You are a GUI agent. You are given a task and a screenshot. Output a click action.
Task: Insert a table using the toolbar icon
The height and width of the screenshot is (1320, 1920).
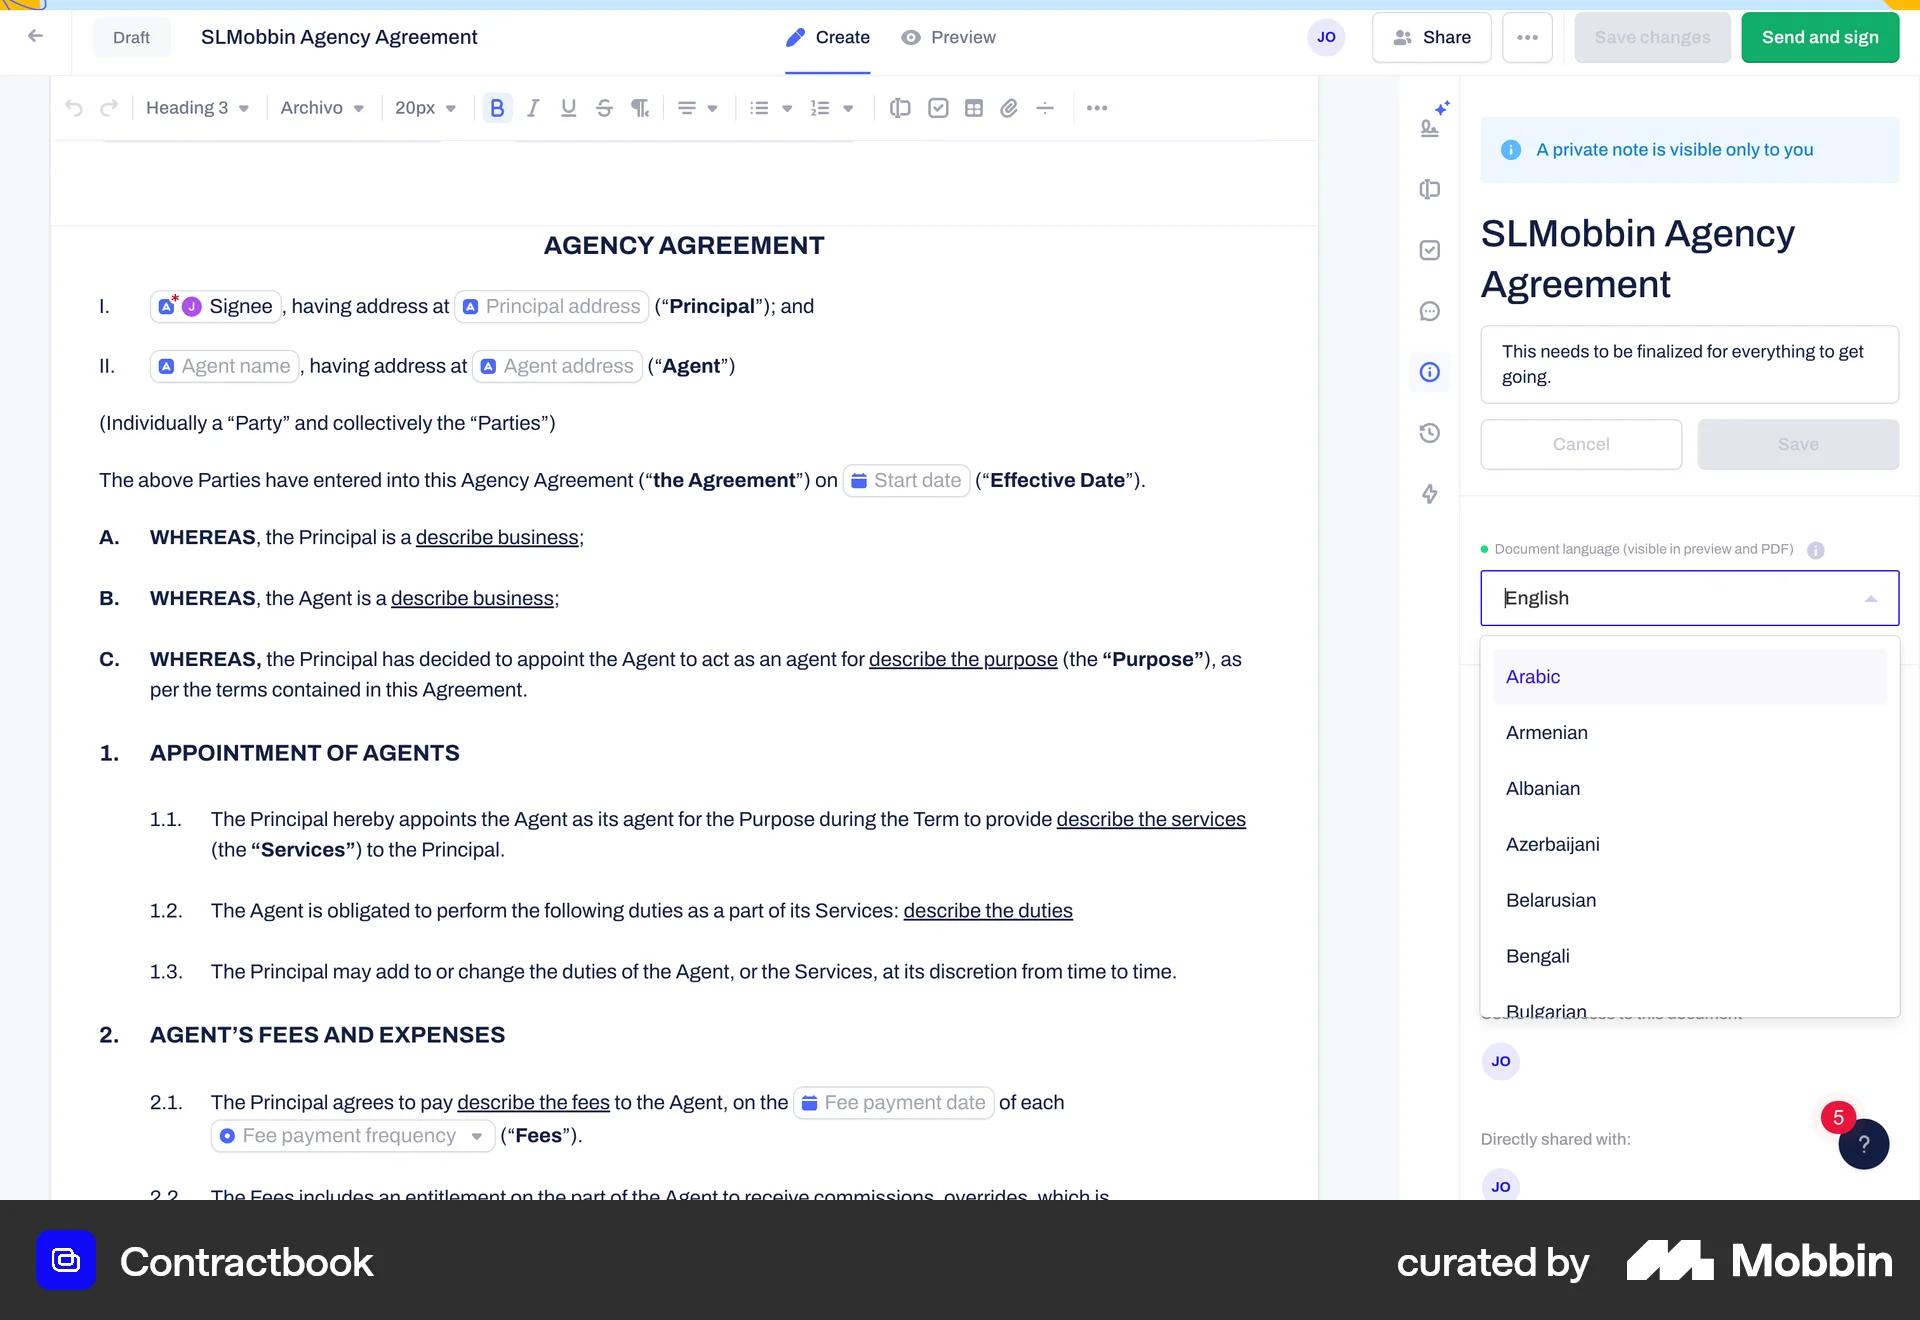[974, 108]
